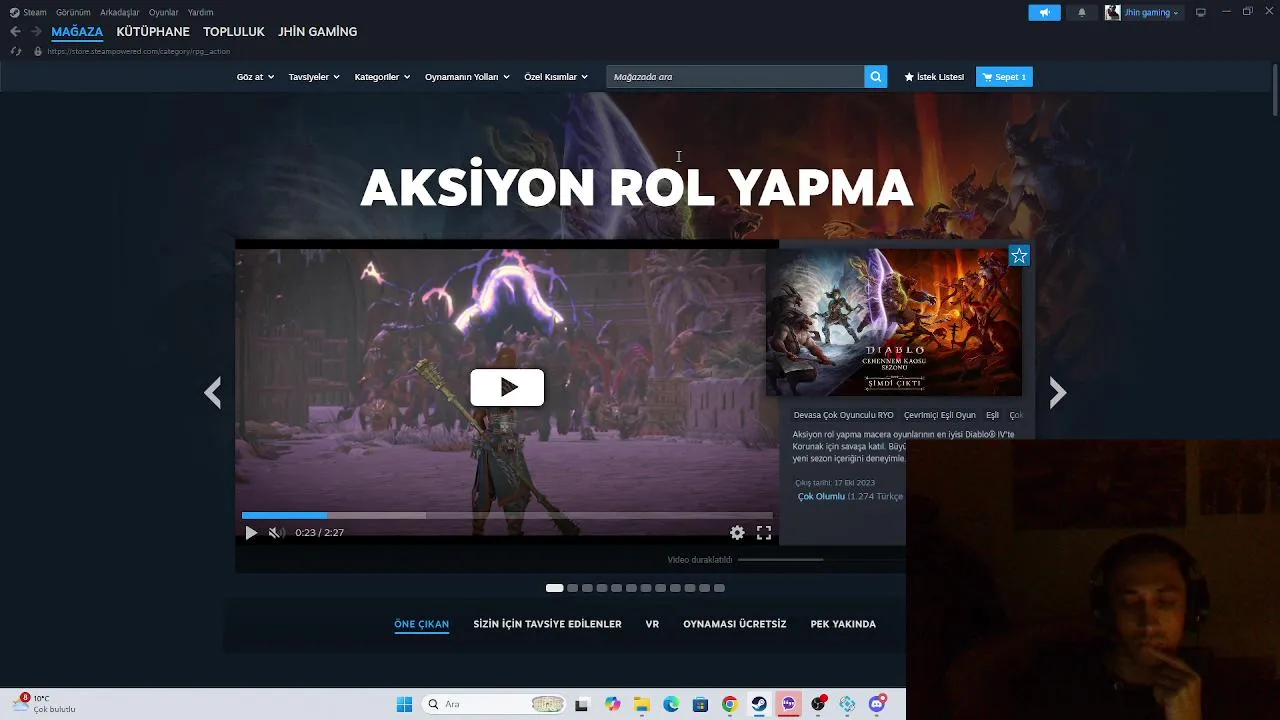Click the Devasa Çok Oyunculu RYO tag
The image size is (1280, 720).
(843, 415)
